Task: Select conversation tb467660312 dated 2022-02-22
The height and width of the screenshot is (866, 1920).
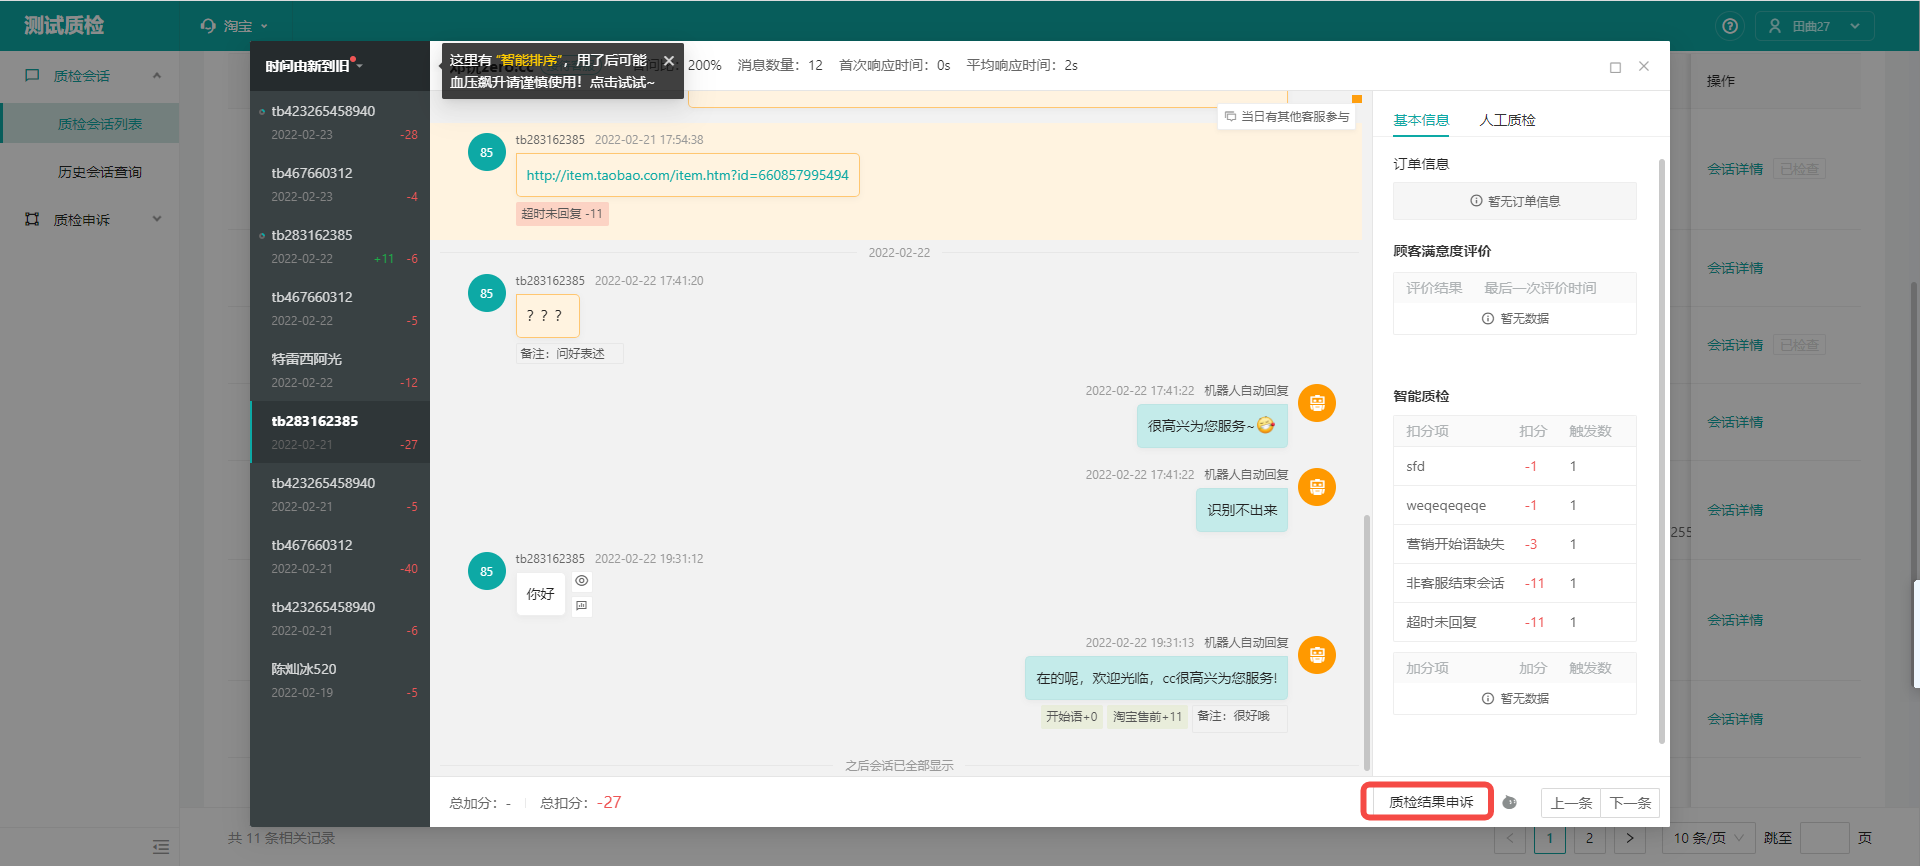Action: pyautogui.click(x=340, y=308)
